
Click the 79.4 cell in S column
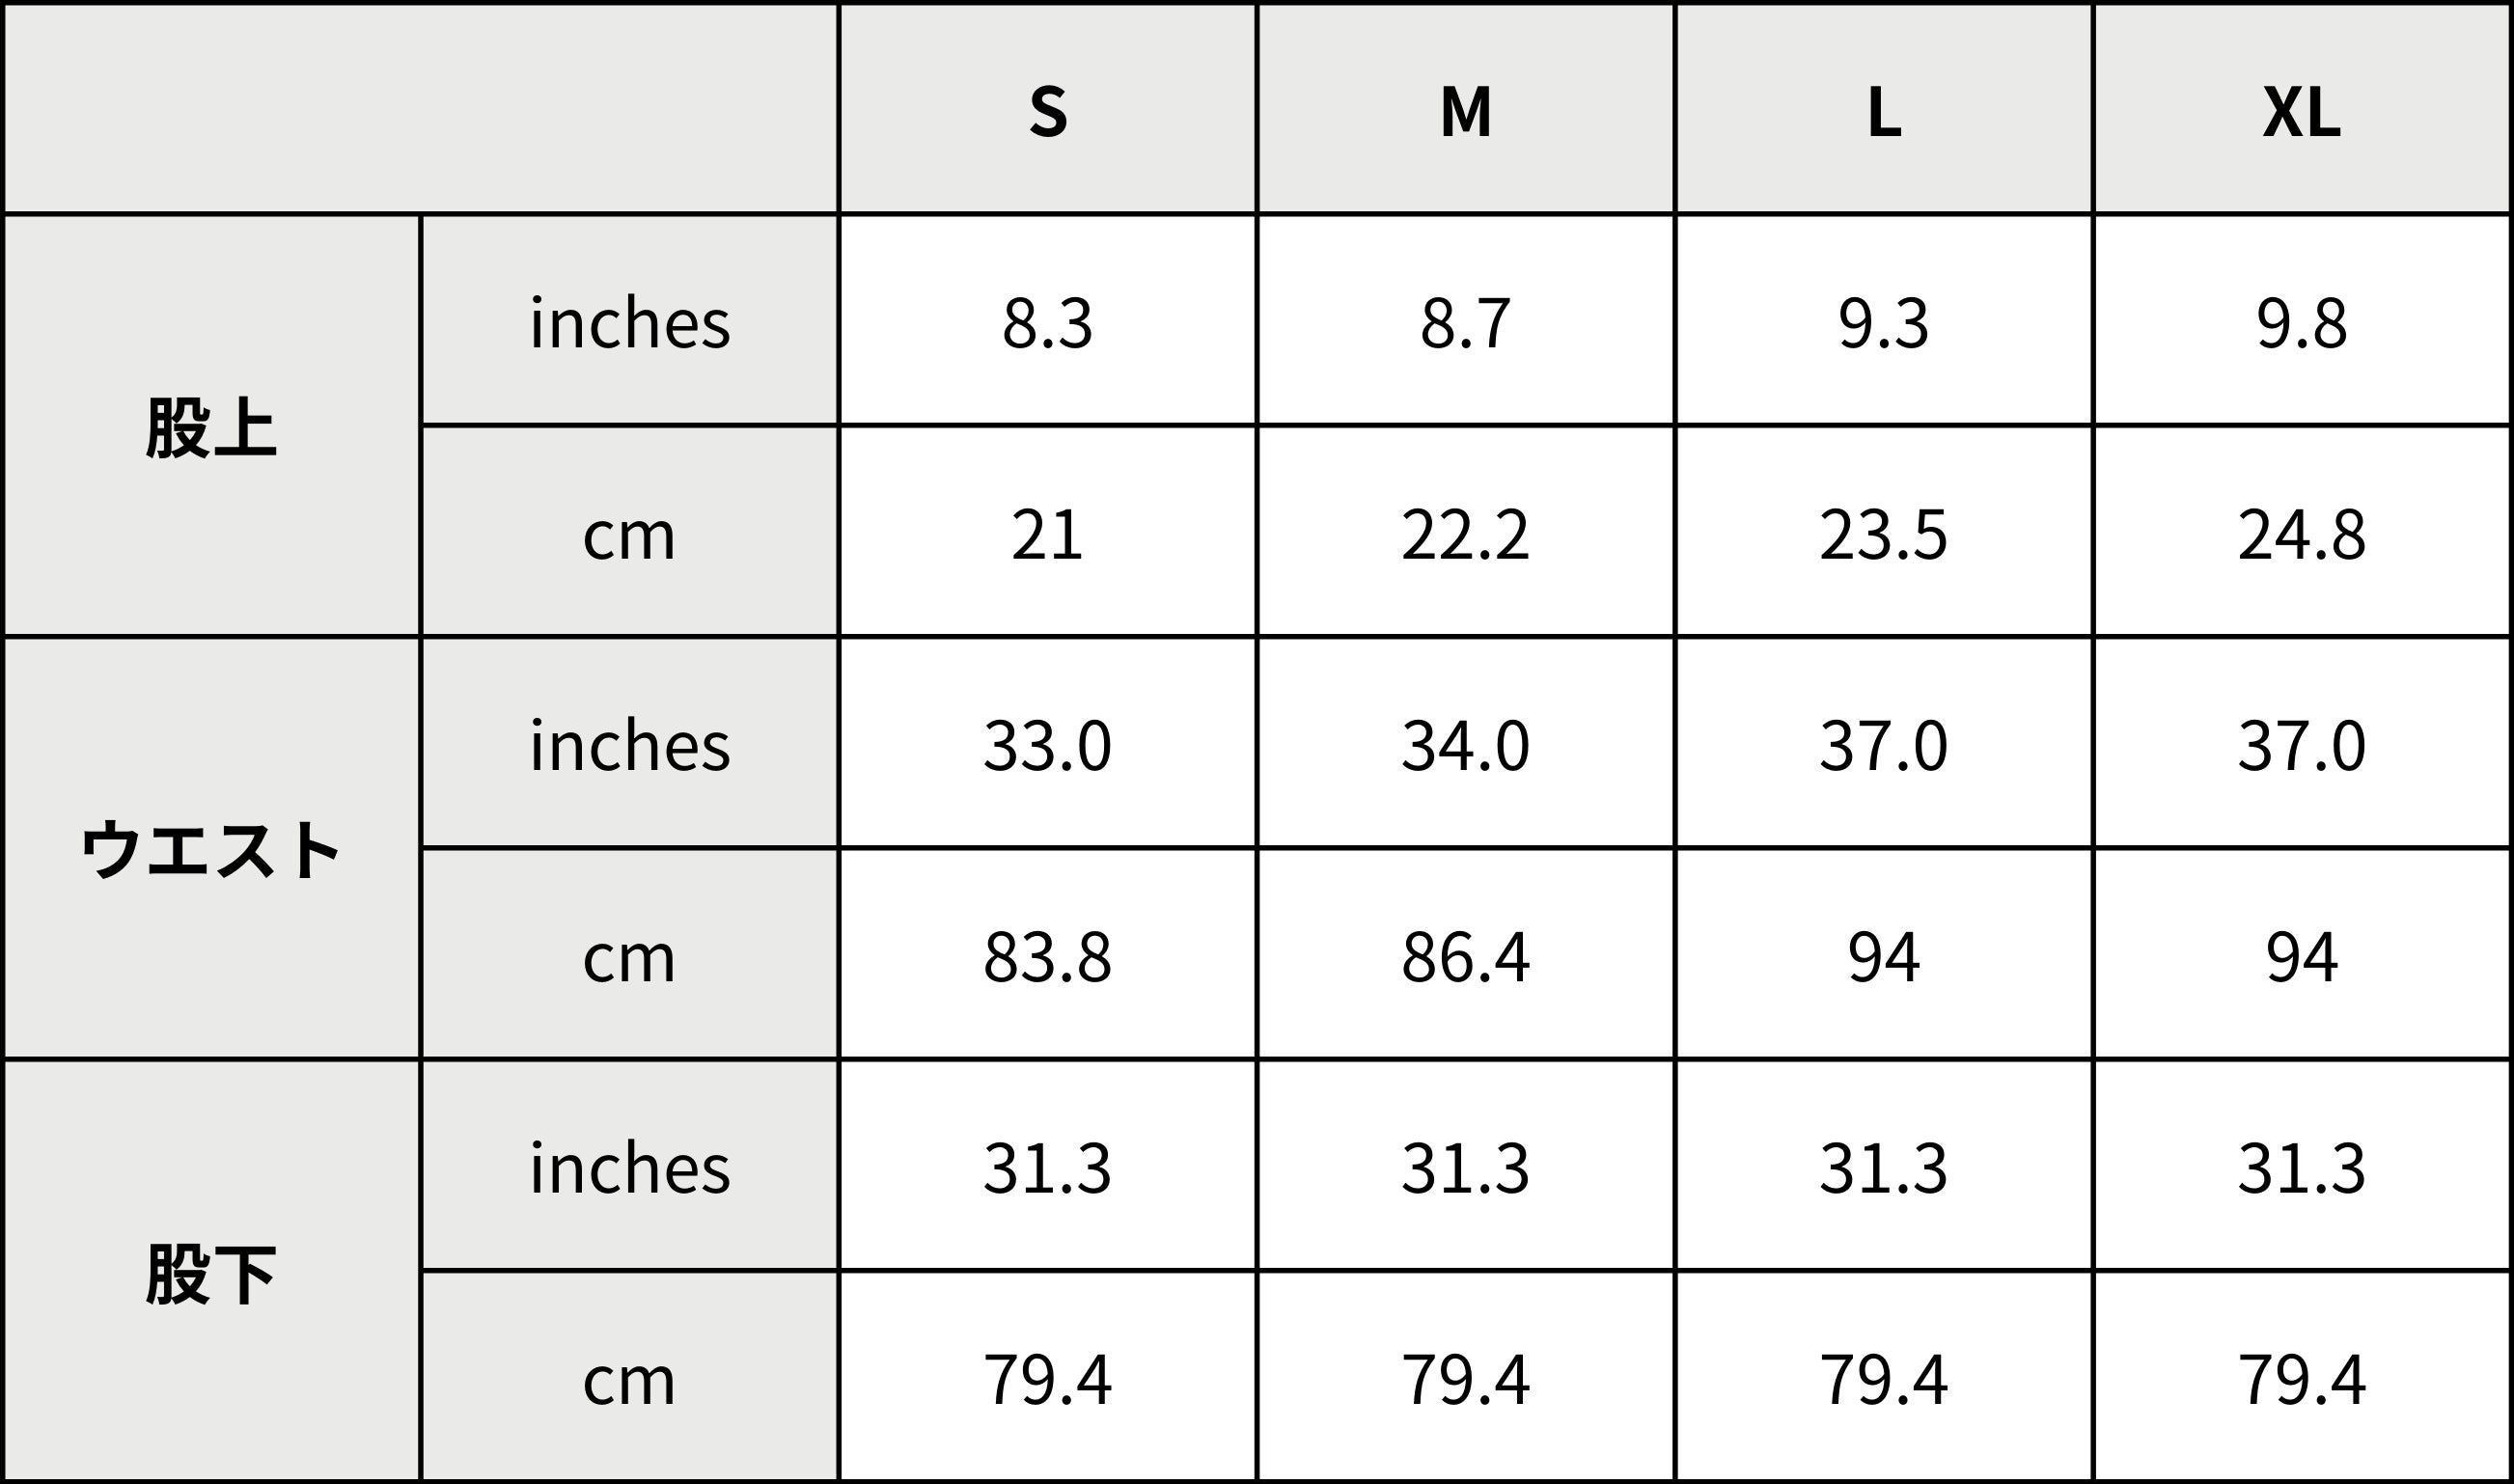tap(1047, 1379)
